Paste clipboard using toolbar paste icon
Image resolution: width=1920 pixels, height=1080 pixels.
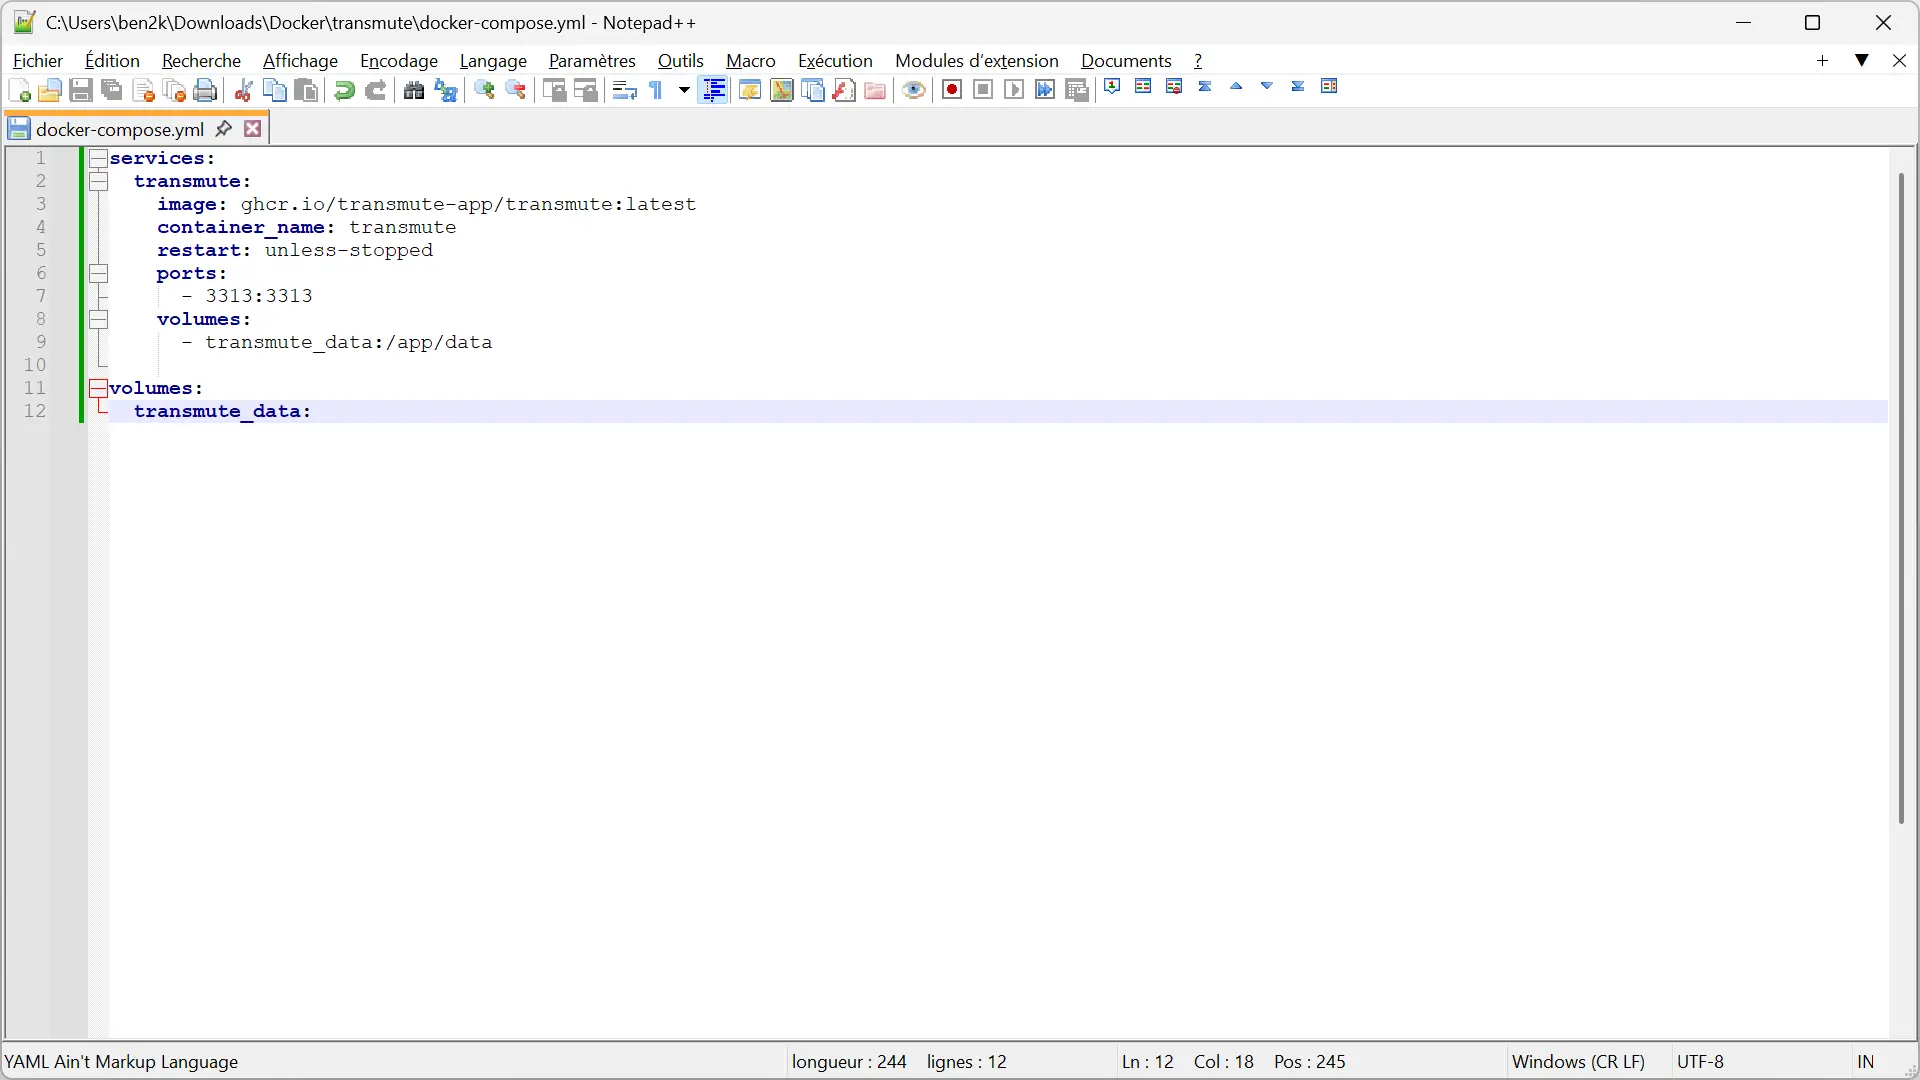(x=306, y=91)
